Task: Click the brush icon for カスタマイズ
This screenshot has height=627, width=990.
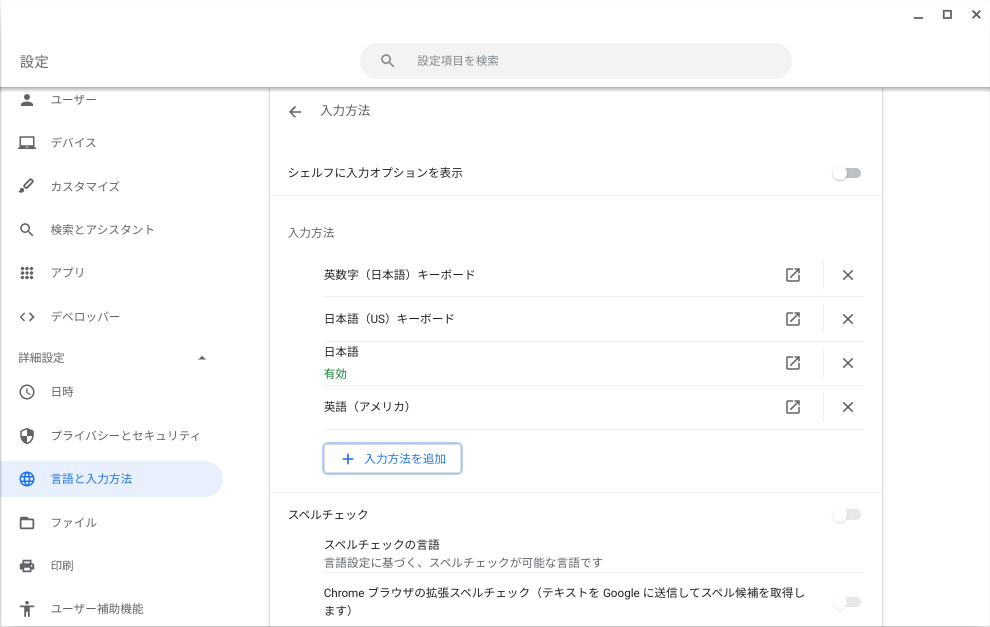Action: pos(27,186)
